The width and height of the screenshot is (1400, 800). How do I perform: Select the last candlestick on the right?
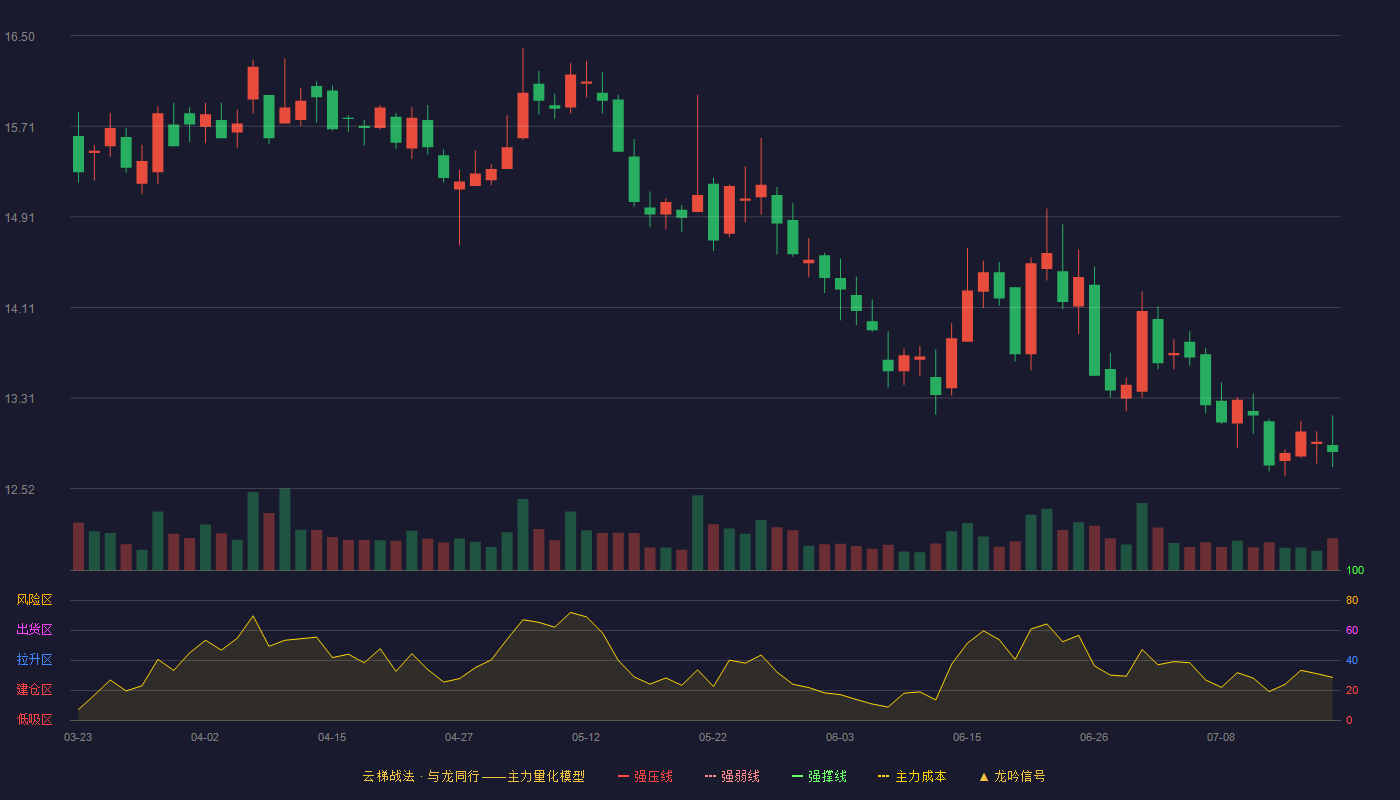coord(1332,441)
